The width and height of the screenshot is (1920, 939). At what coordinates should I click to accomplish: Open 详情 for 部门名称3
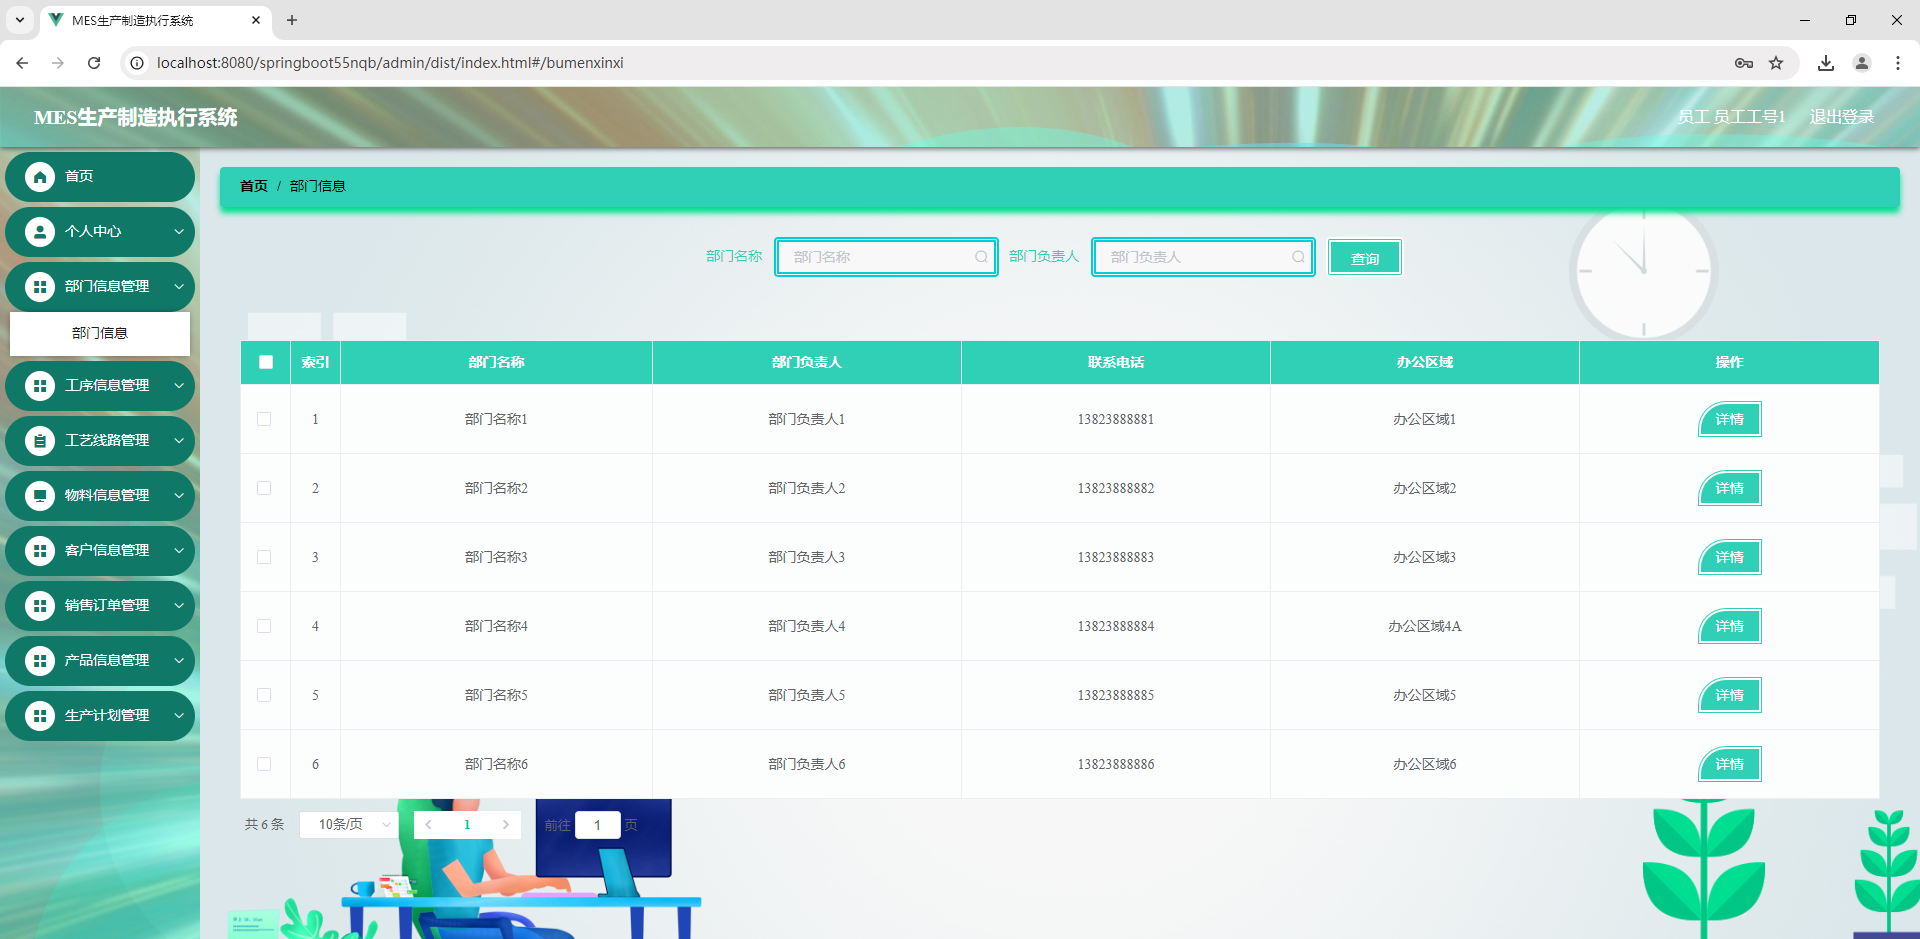(x=1729, y=557)
